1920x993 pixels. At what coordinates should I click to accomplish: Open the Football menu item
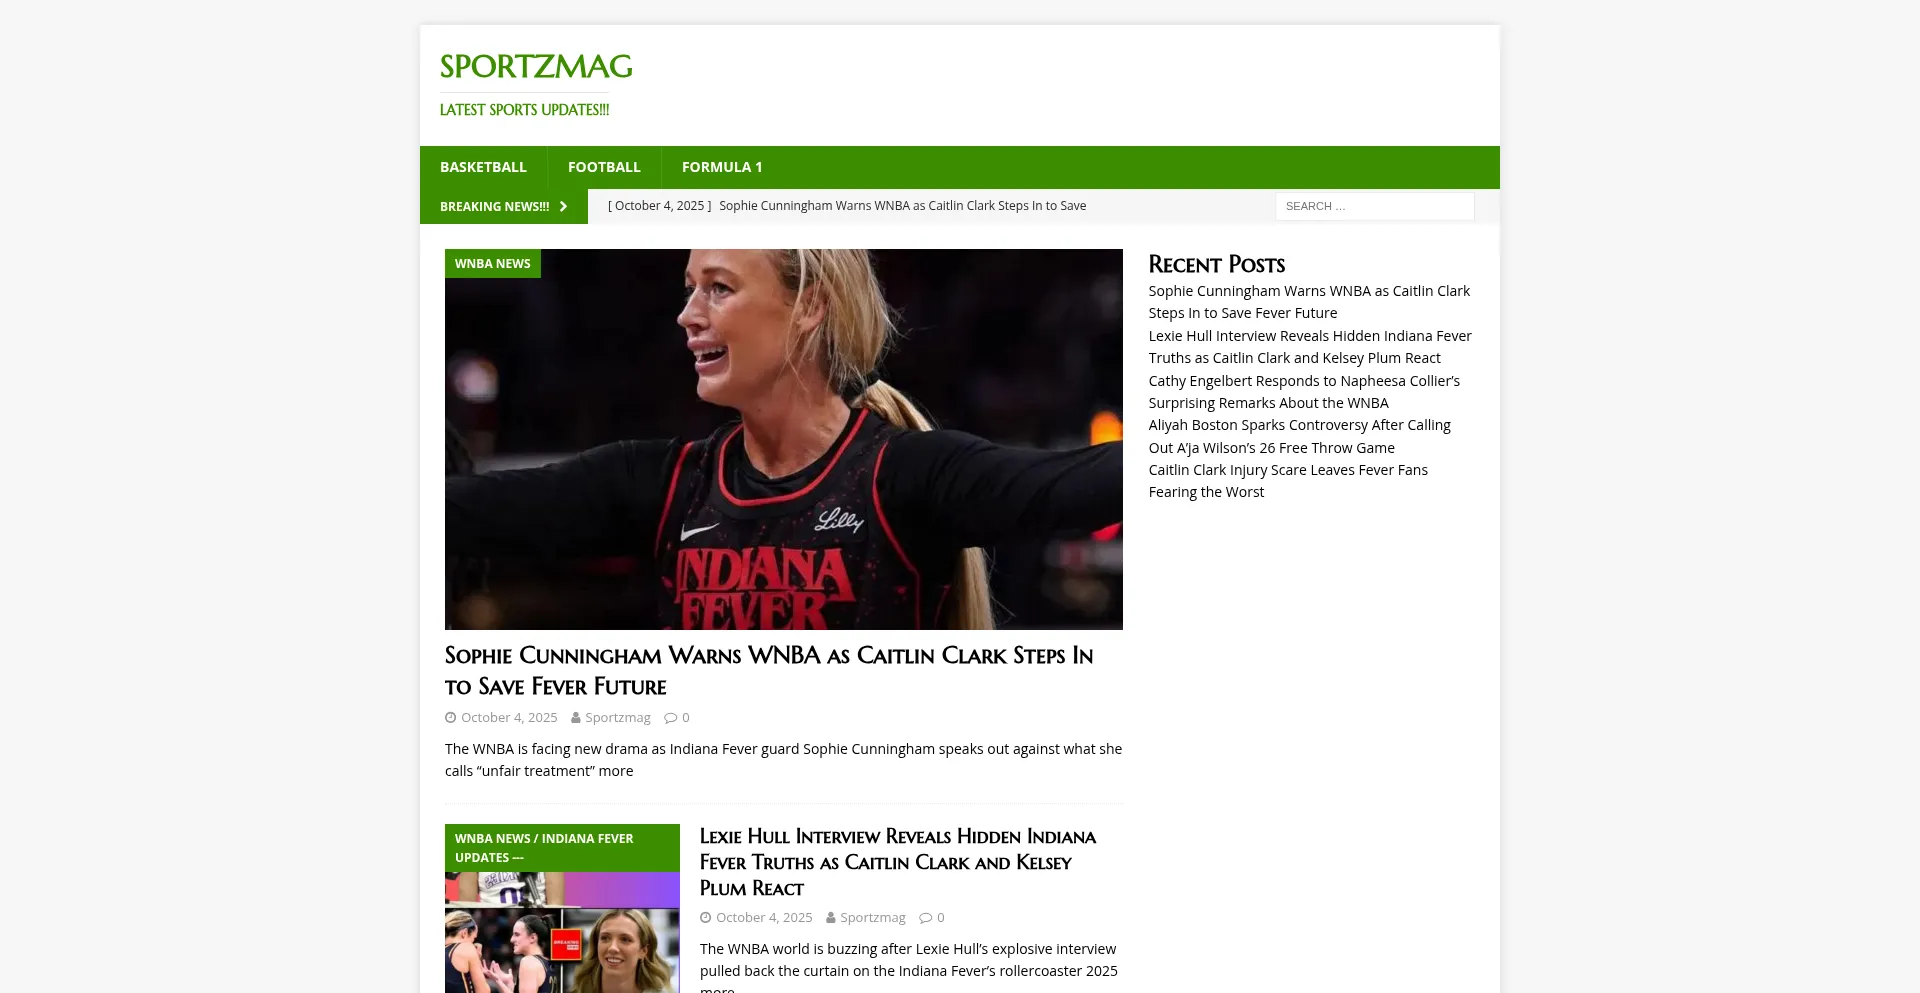604,167
